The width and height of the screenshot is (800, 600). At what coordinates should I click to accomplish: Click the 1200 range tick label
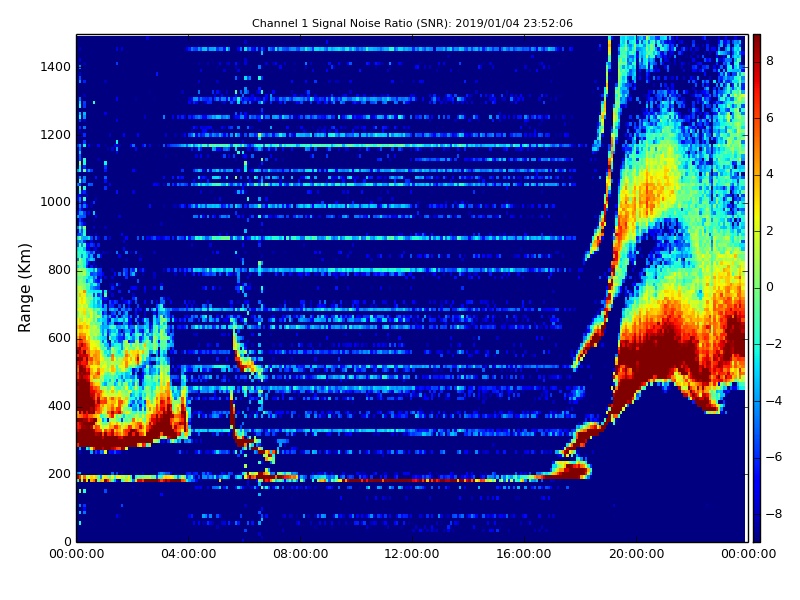[56, 135]
